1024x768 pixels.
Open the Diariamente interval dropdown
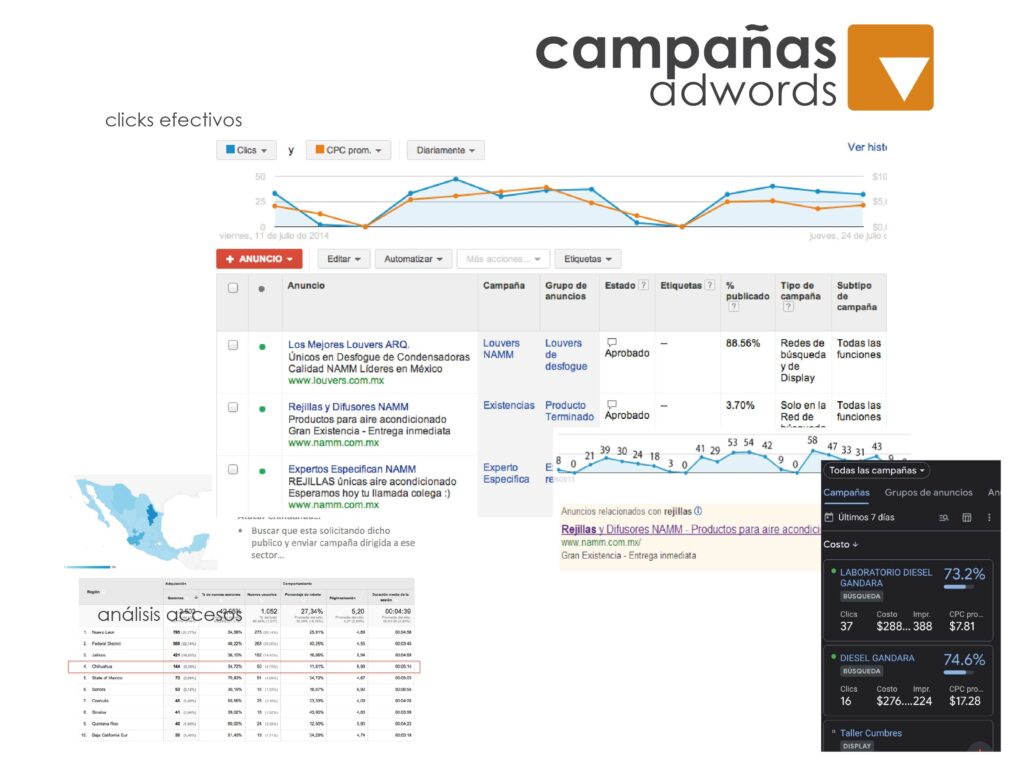(x=445, y=150)
